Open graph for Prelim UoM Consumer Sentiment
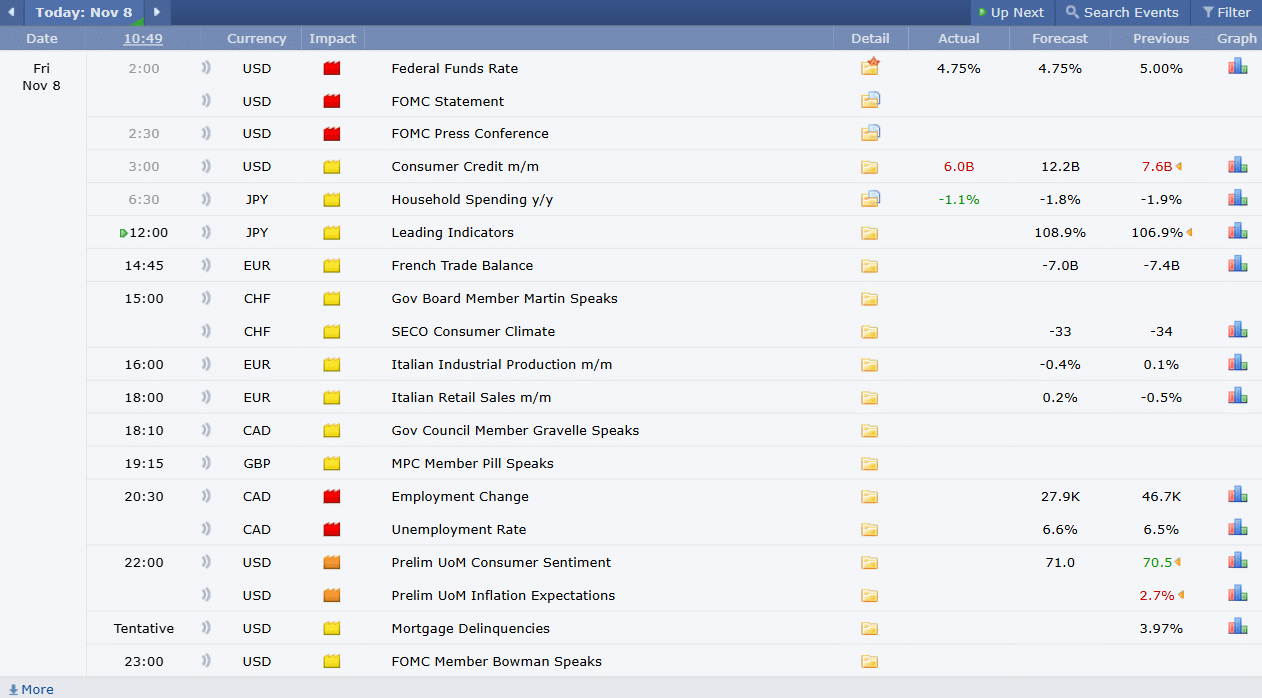Image resolution: width=1262 pixels, height=698 pixels. coord(1238,561)
